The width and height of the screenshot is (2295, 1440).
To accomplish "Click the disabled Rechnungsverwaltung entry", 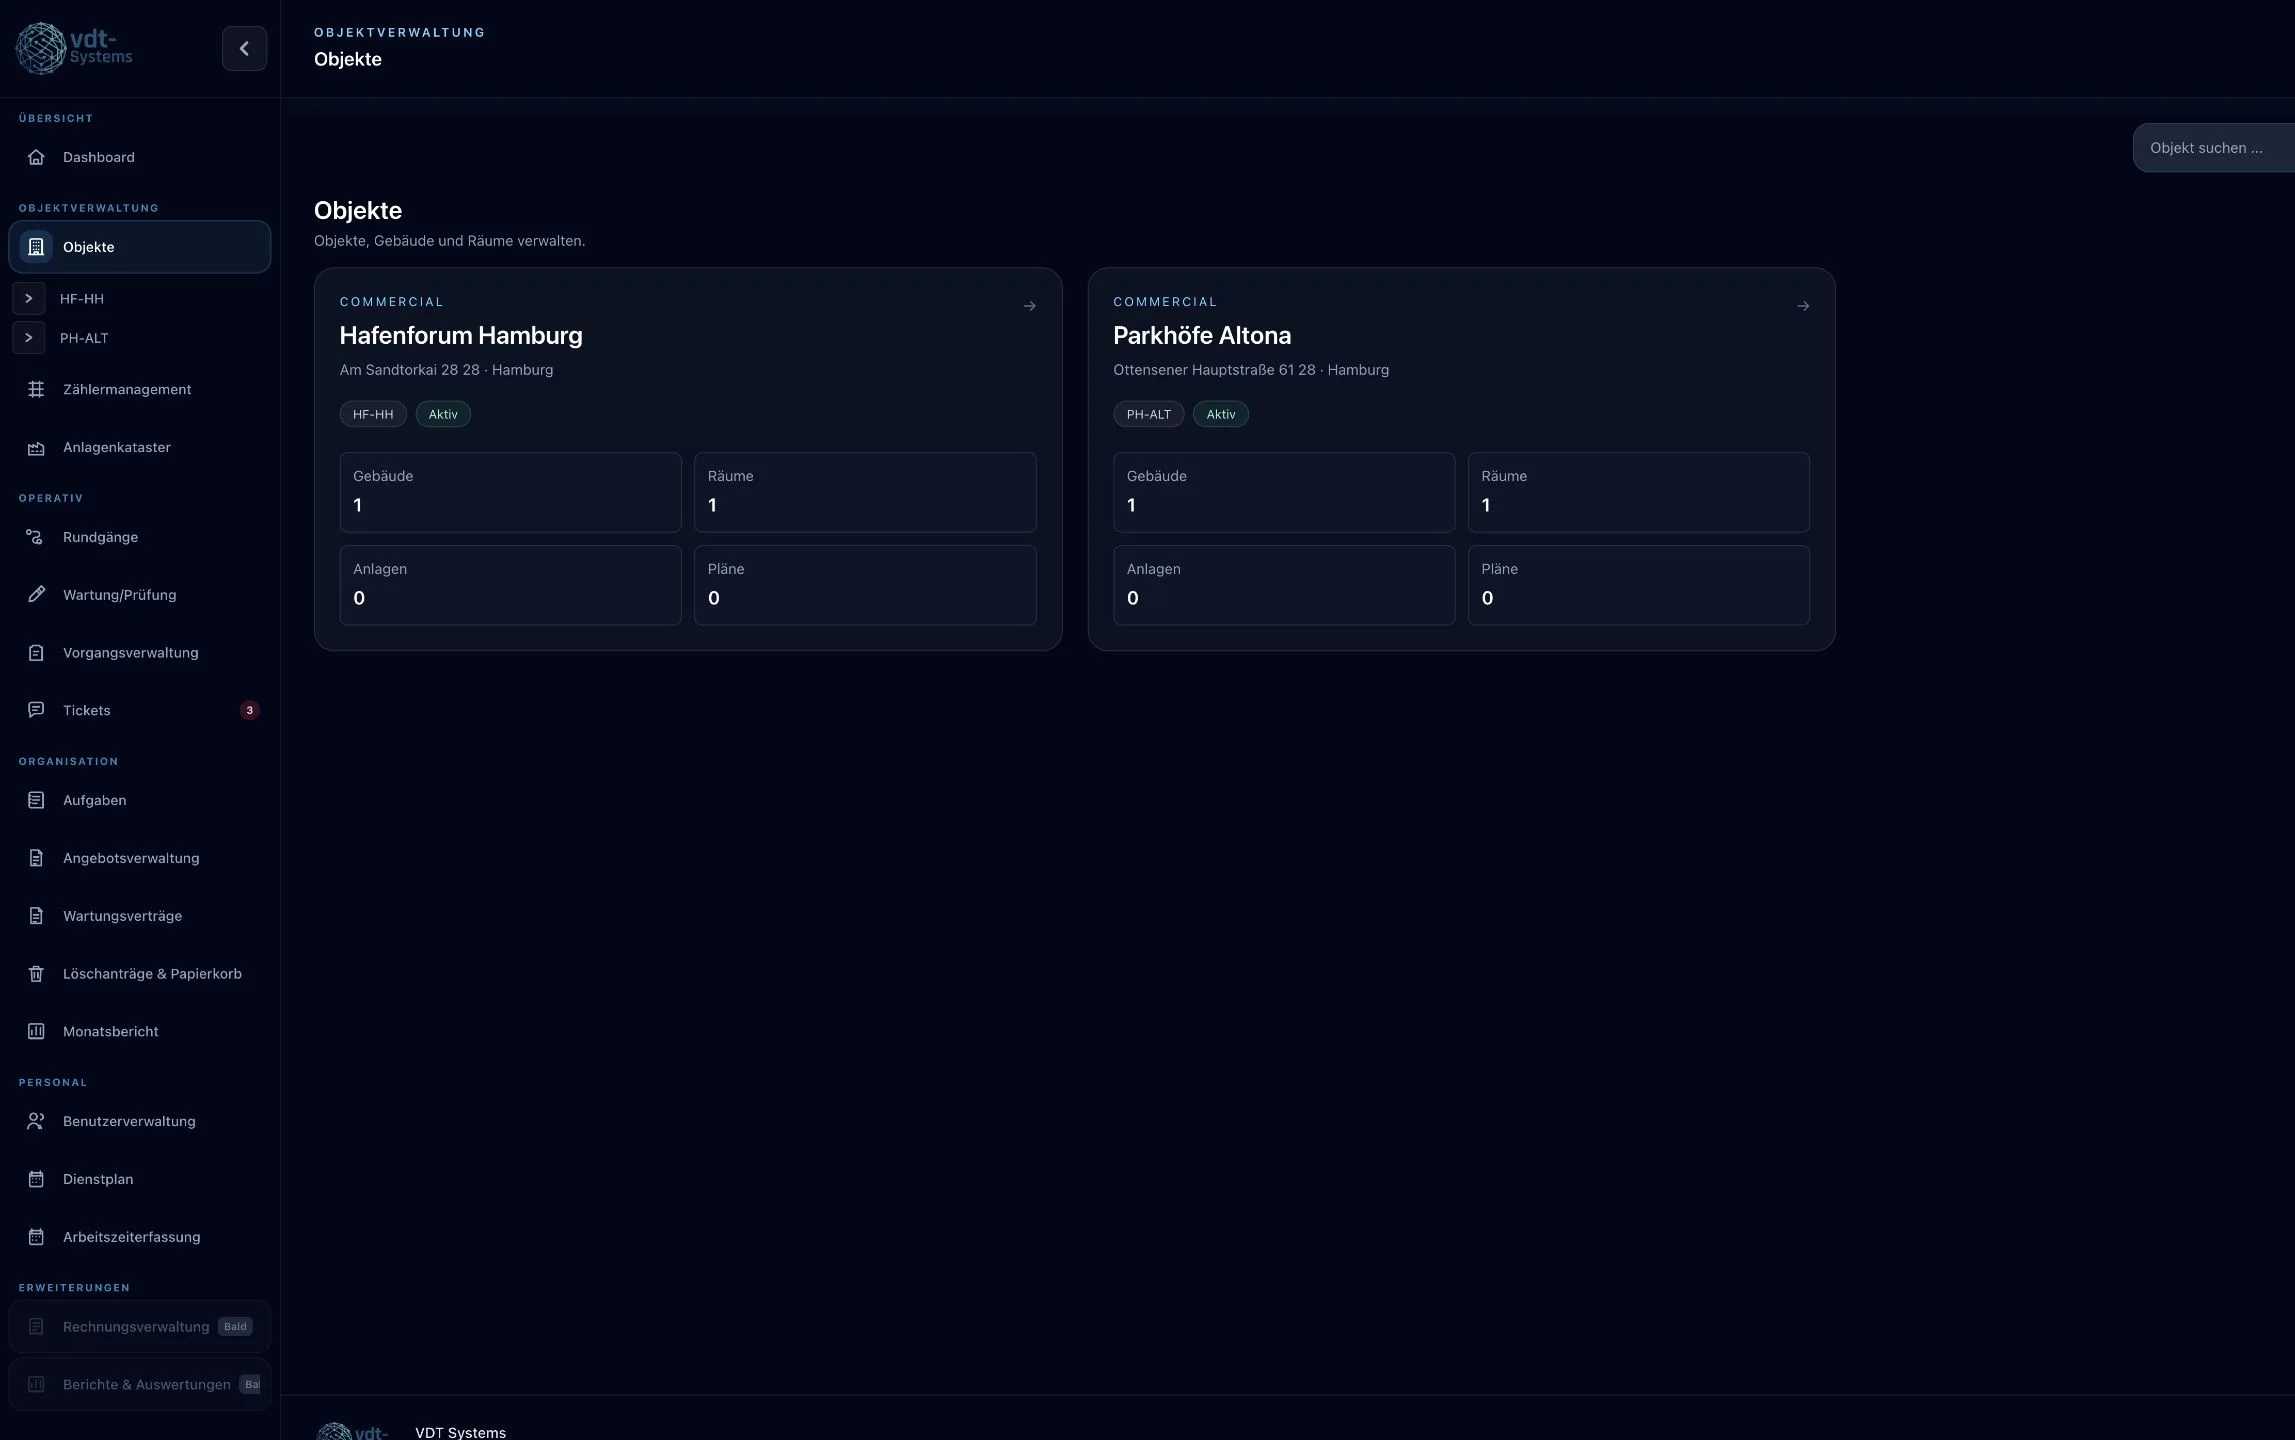I will (x=139, y=1327).
